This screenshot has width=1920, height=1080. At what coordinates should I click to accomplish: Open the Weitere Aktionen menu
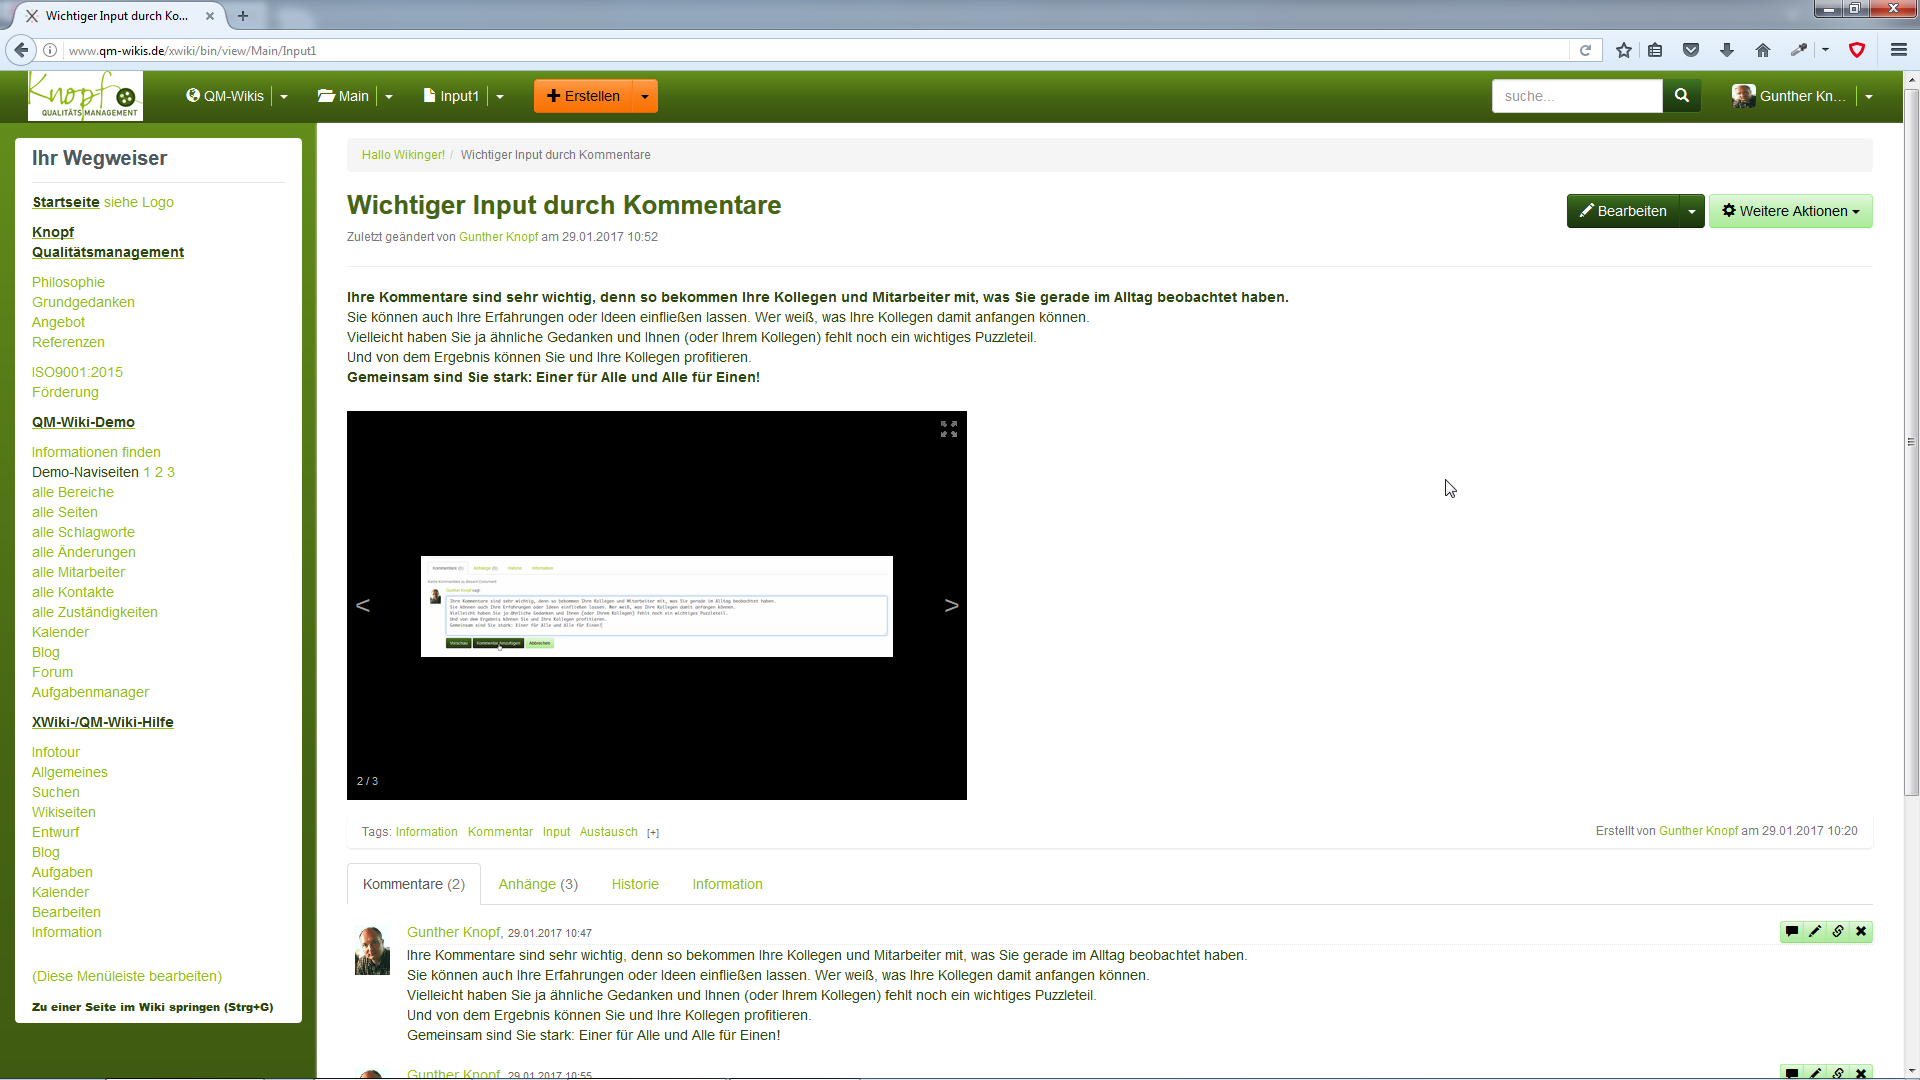pyautogui.click(x=1790, y=210)
